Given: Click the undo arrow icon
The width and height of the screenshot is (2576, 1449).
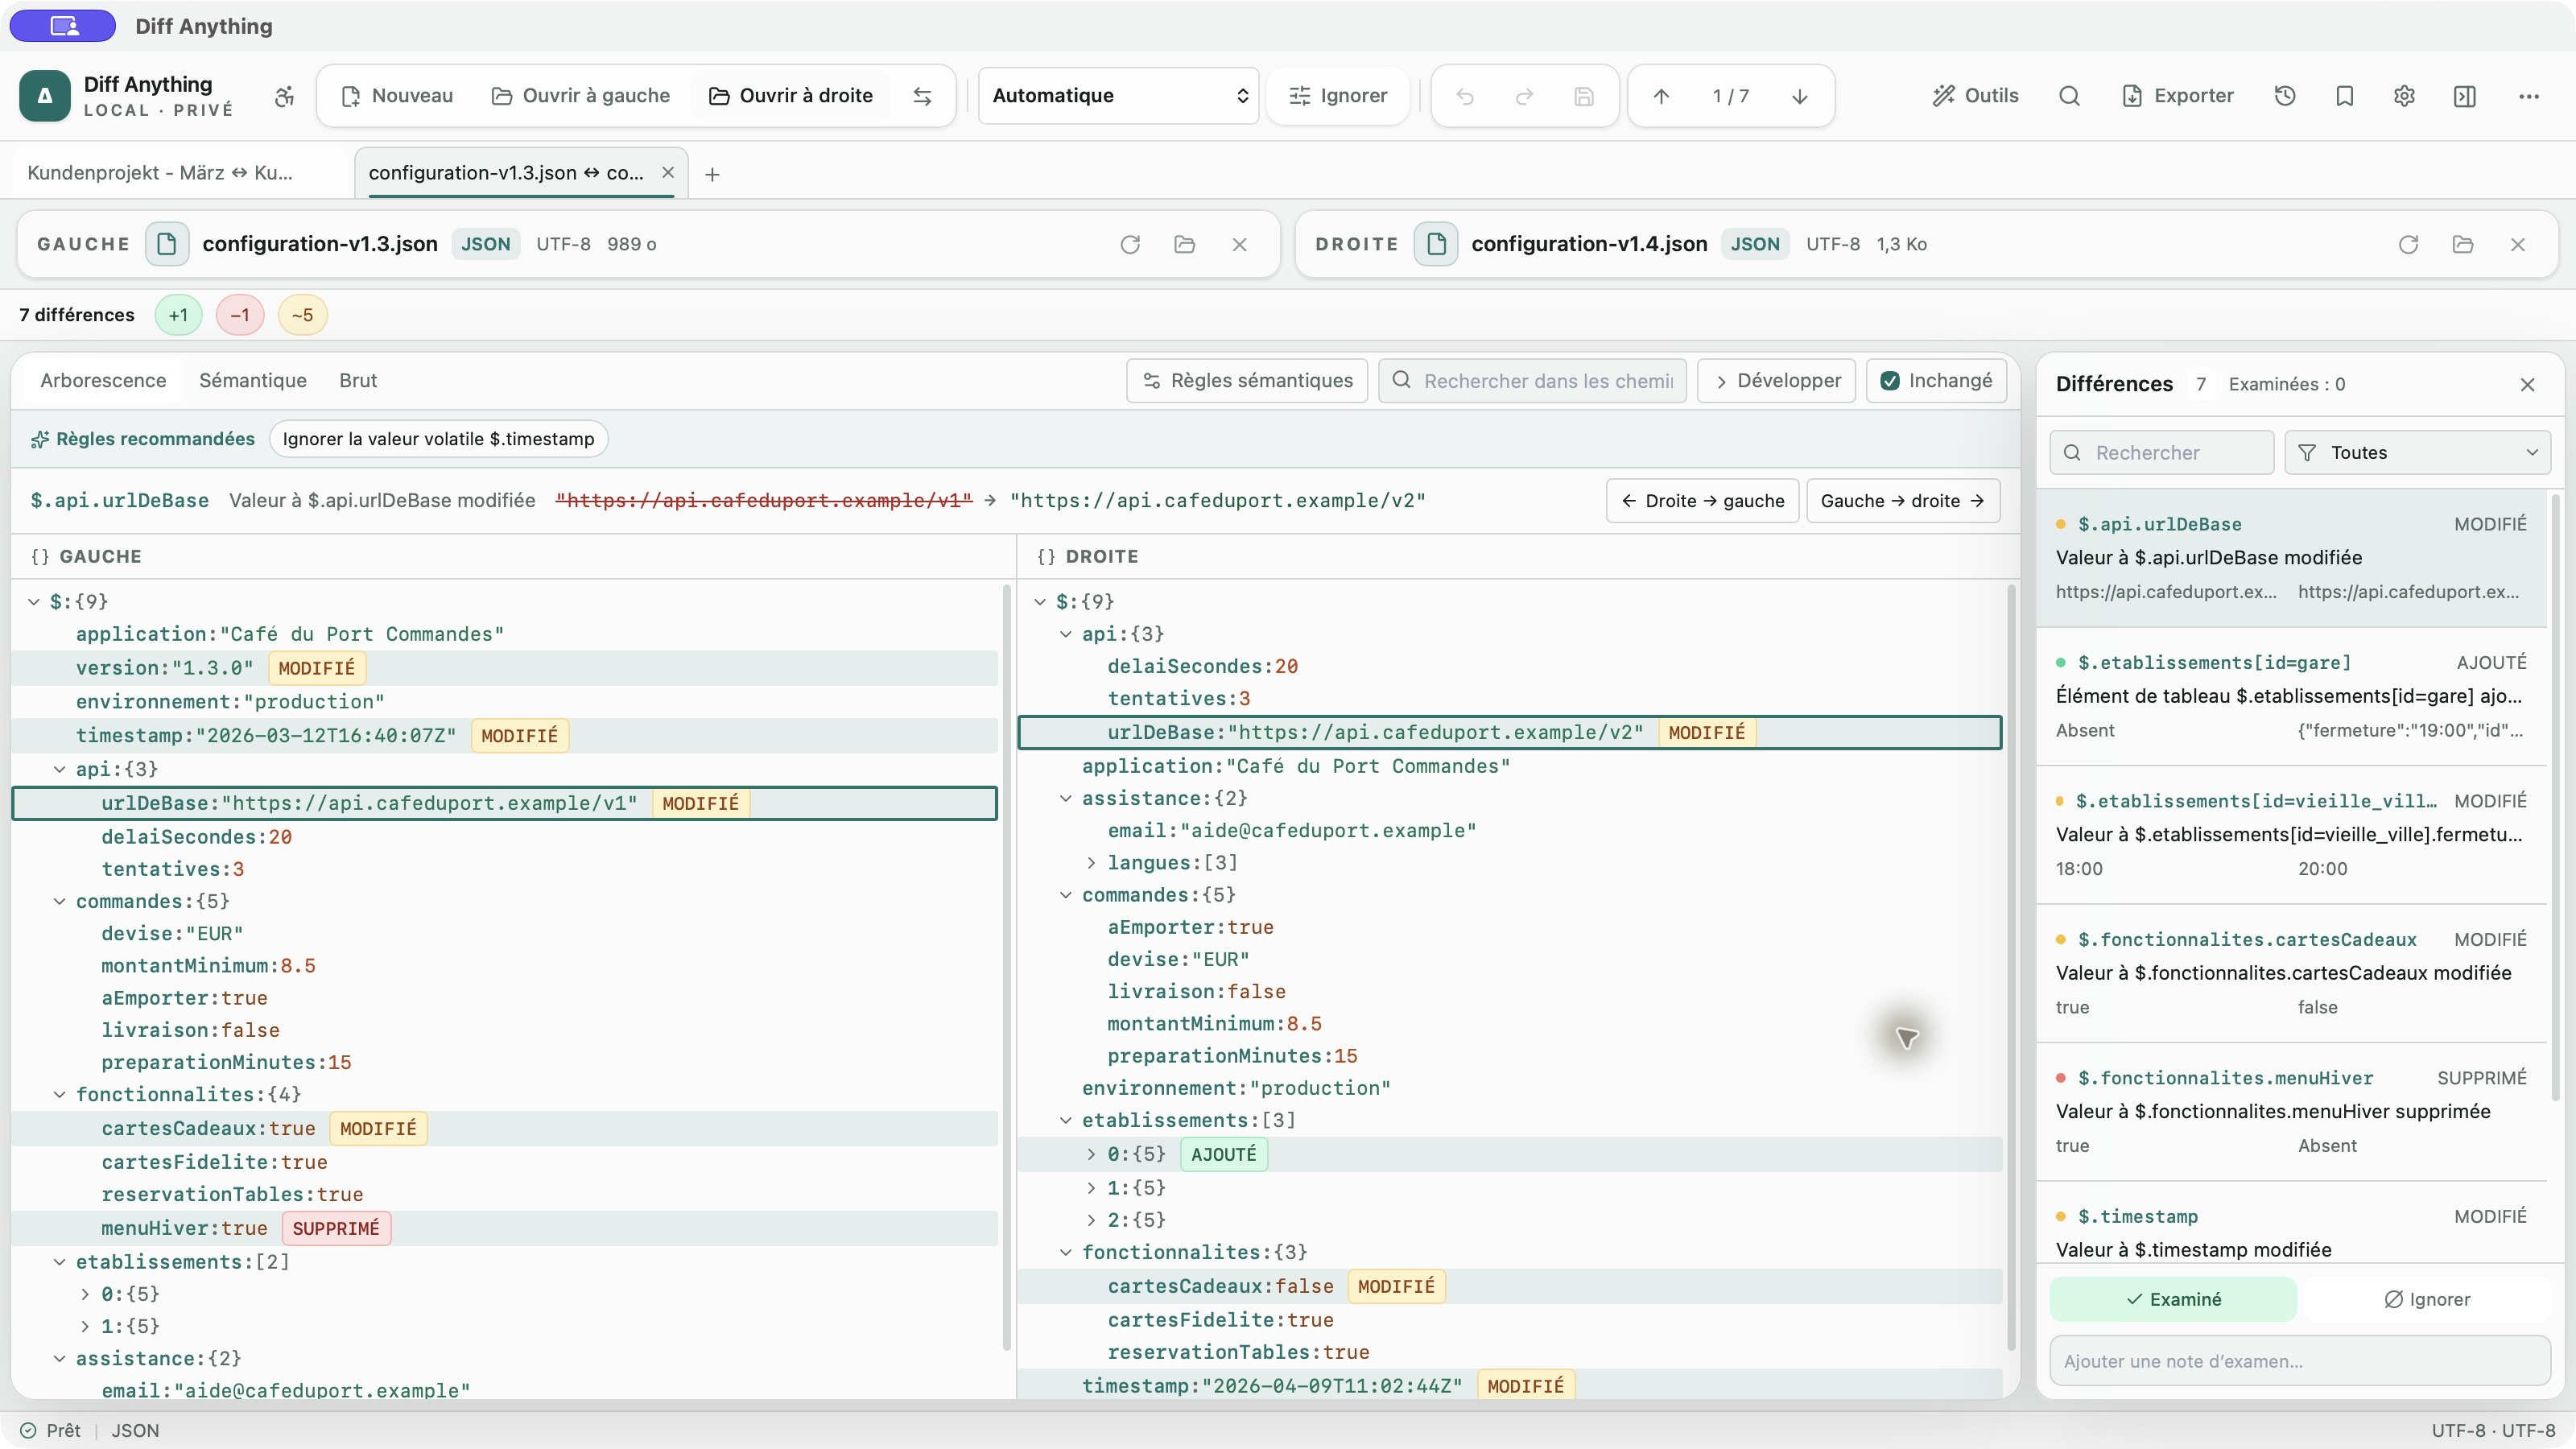Looking at the screenshot, I should click(x=1465, y=96).
